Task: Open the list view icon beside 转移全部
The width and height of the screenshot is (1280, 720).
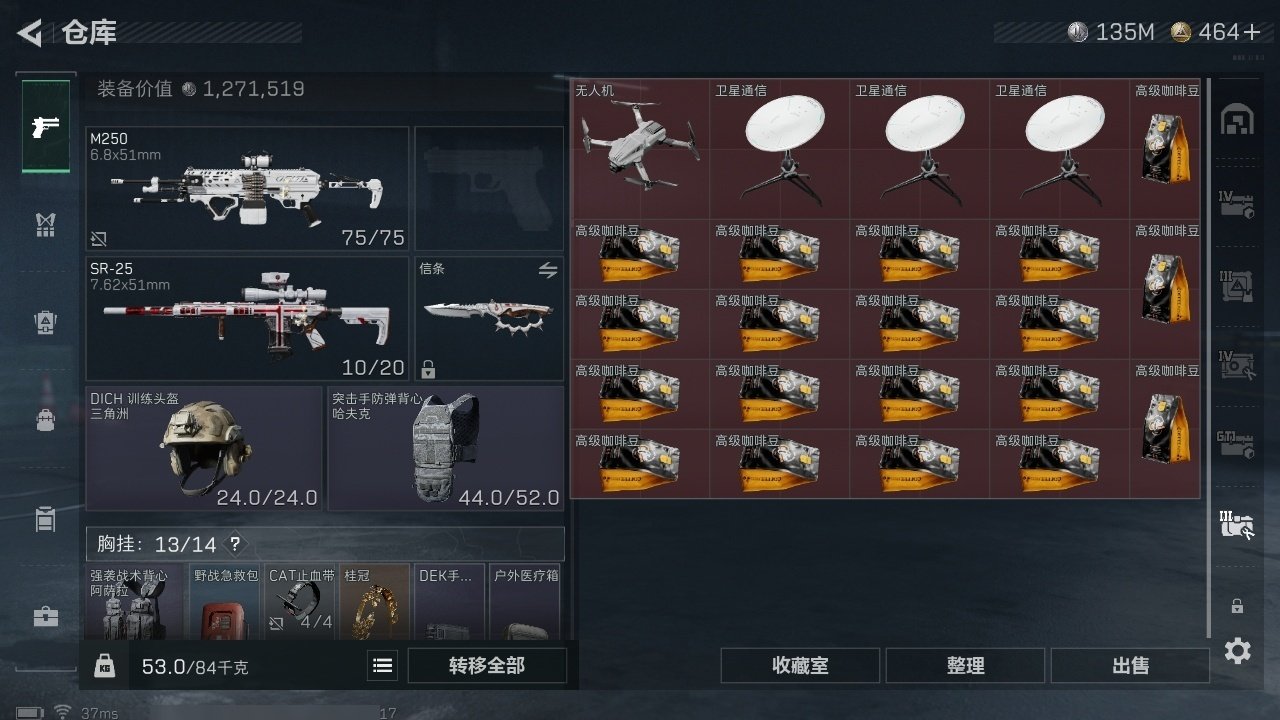Action: click(x=382, y=665)
